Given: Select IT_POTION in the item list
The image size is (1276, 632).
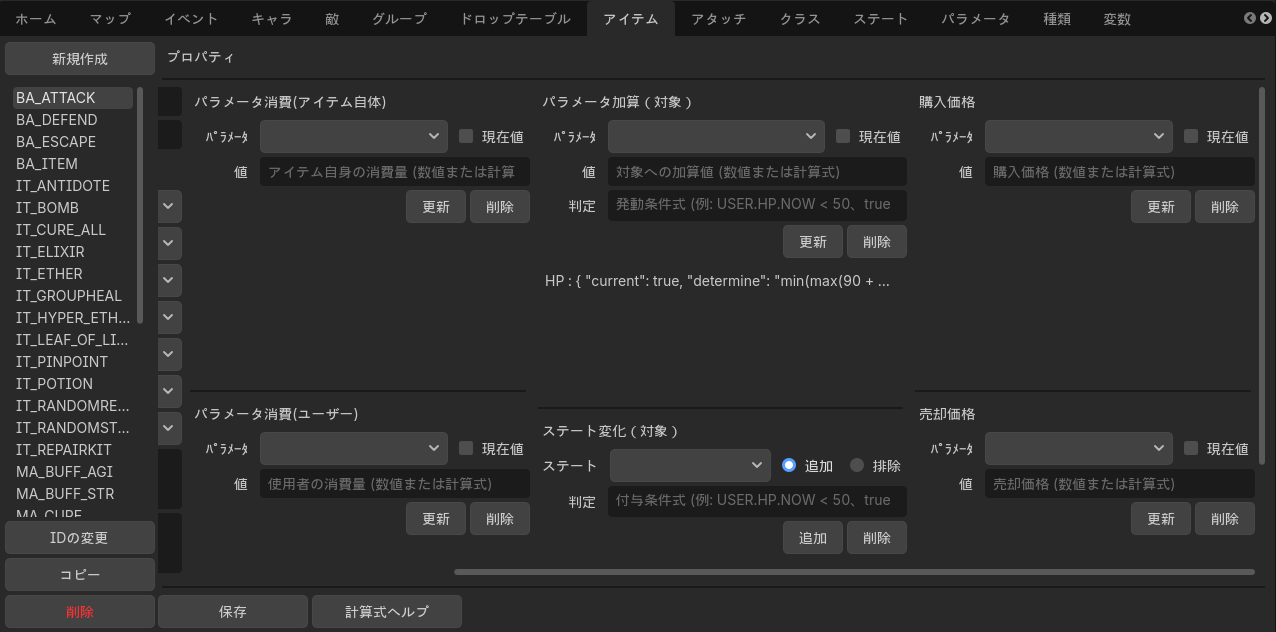Looking at the screenshot, I should pos(72,384).
